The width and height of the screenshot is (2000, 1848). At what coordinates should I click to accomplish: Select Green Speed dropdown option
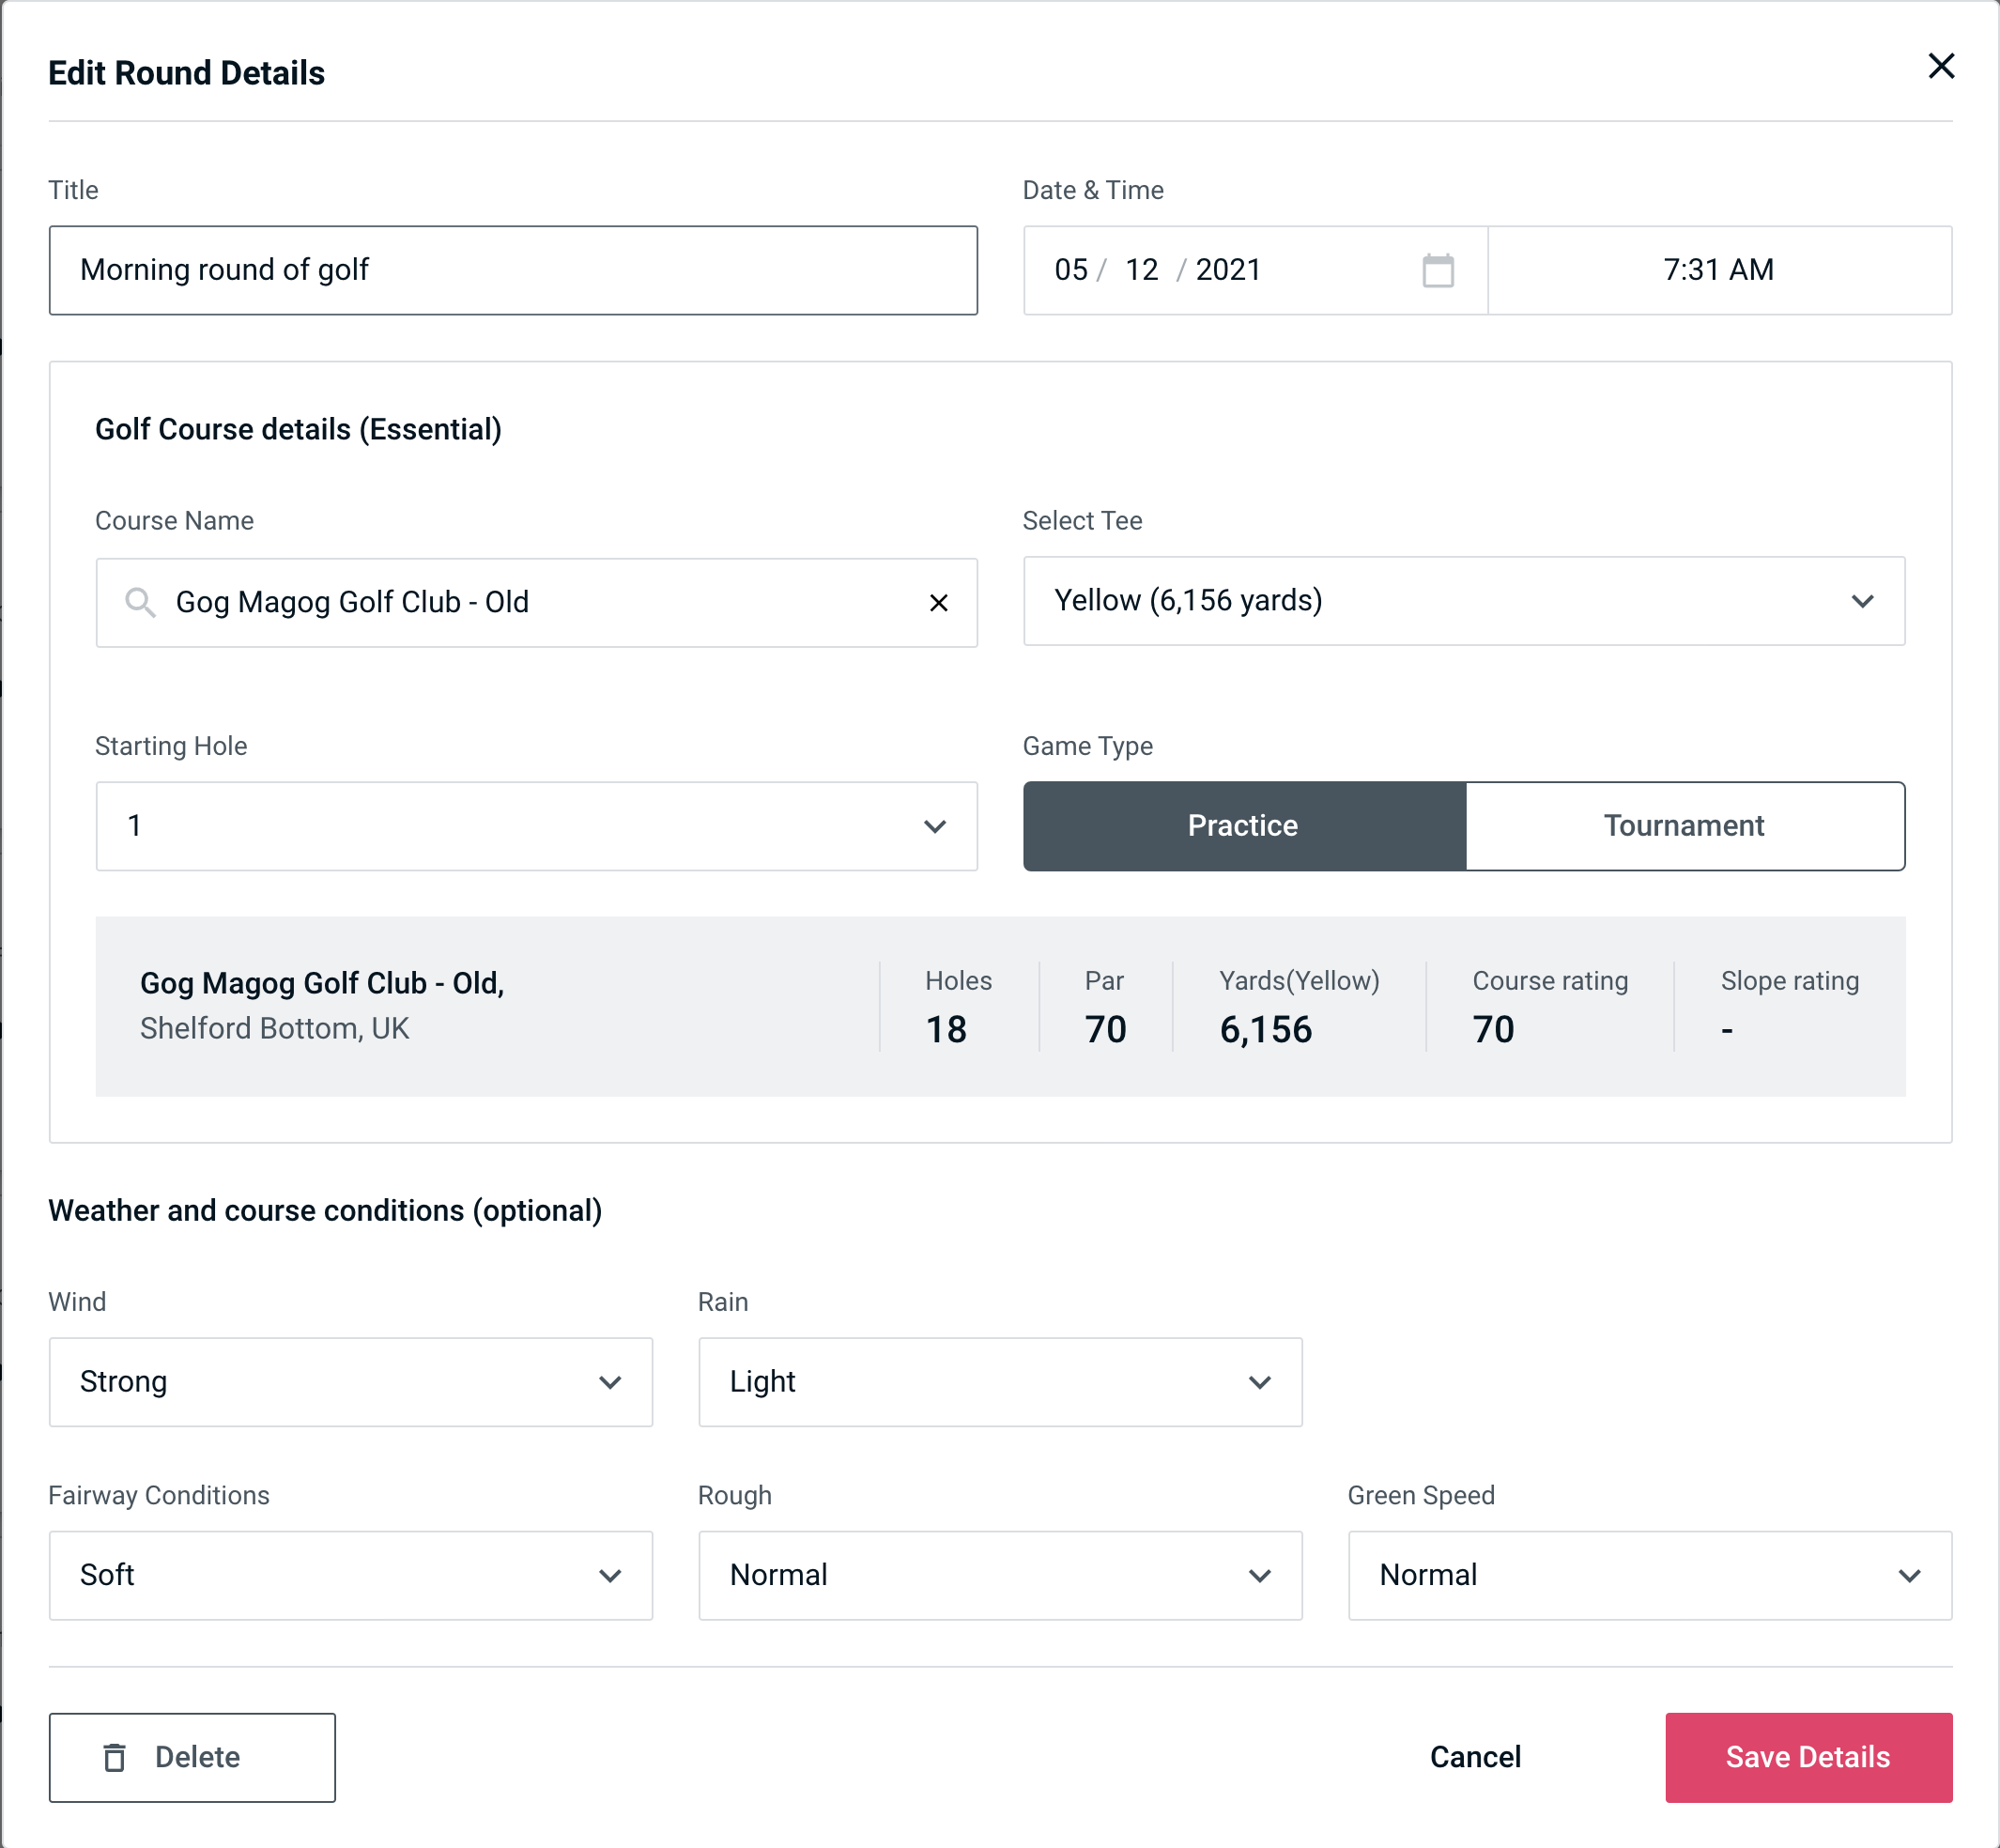1648,1575
